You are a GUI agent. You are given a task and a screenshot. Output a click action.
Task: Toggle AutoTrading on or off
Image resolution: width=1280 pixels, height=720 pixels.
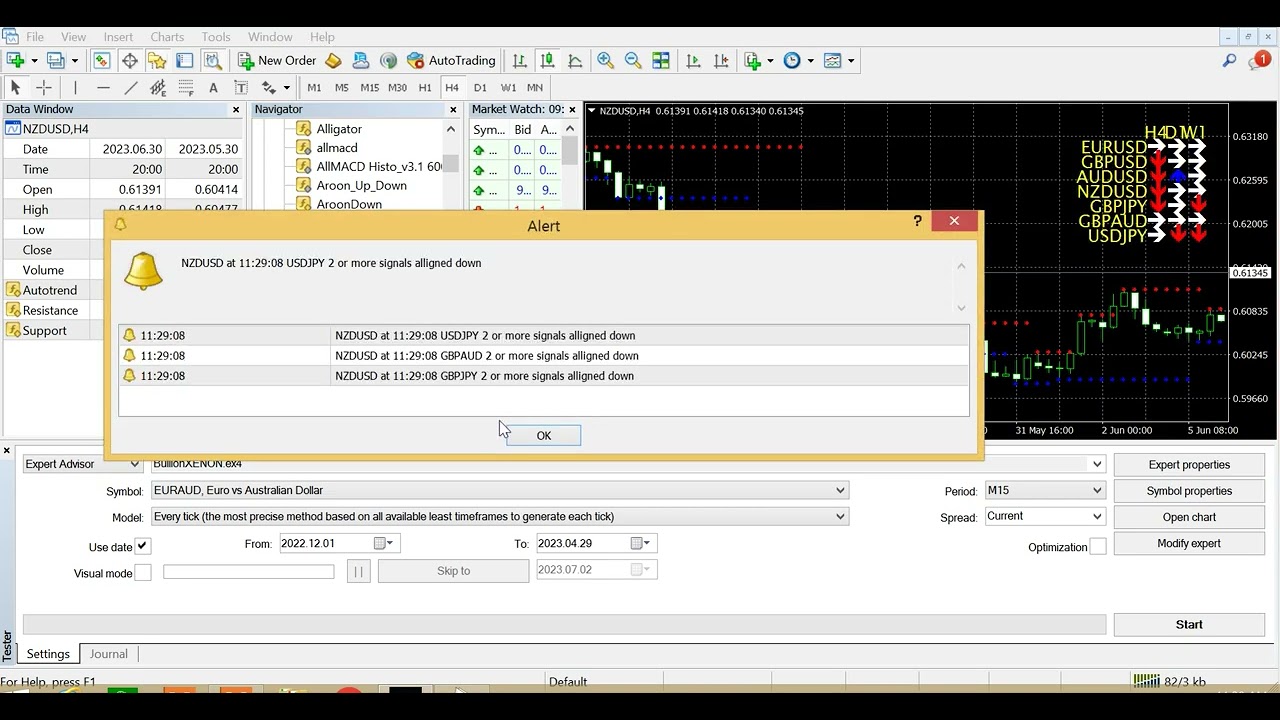coord(451,61)
